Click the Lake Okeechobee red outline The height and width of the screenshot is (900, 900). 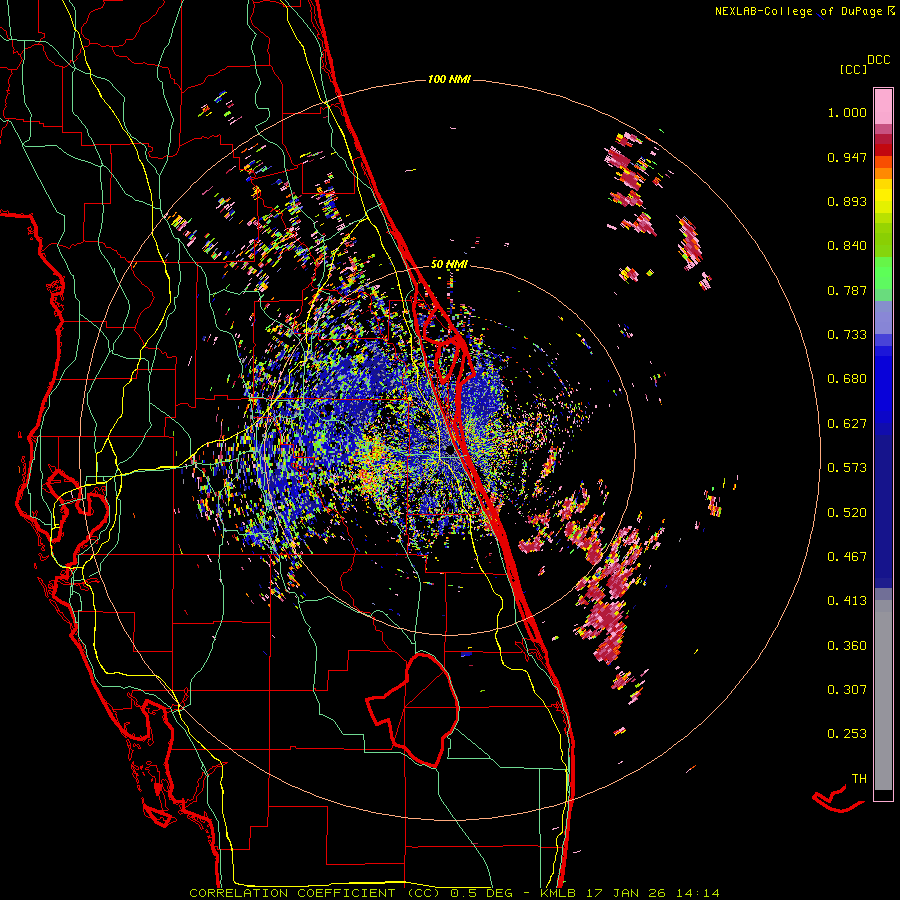click(414, 709)
